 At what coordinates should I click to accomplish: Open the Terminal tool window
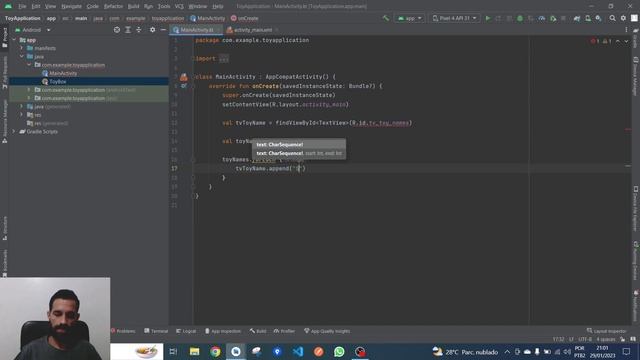(156, 331)
